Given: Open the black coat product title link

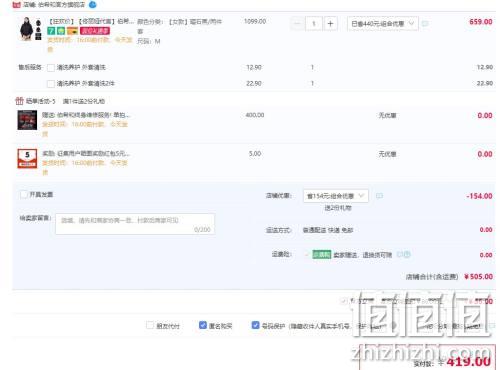Looking at the screenshot, I should 91,21.
